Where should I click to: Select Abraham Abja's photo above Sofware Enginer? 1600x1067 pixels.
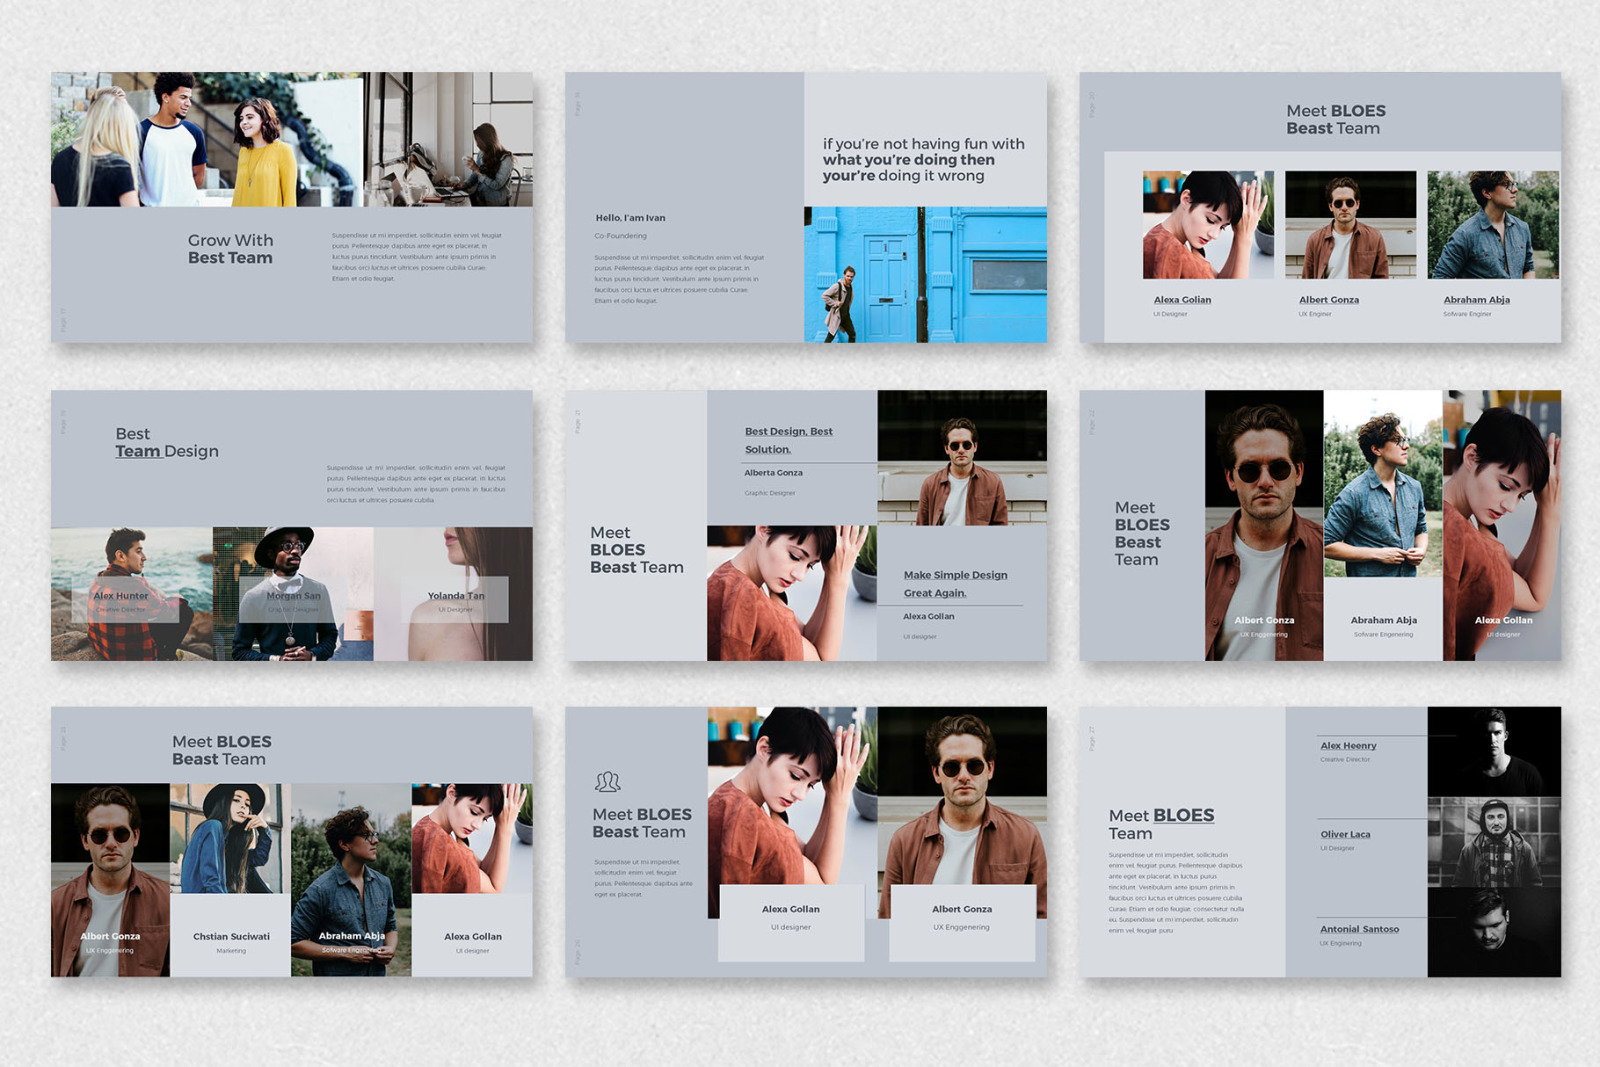1493,225
